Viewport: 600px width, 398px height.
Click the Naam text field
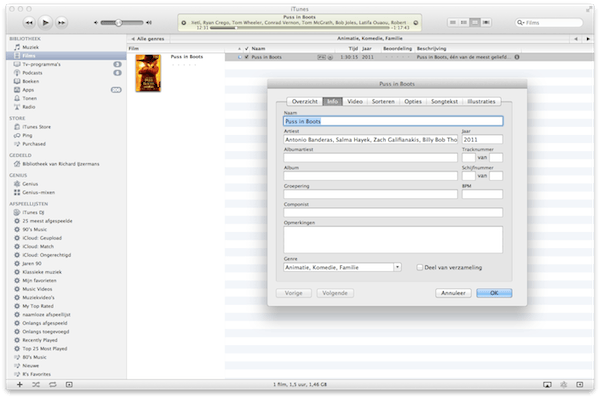(x=393, y=121)
